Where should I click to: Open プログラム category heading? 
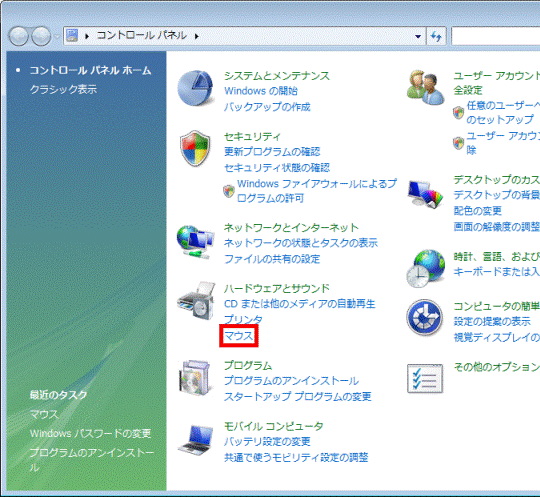(248, 365)
